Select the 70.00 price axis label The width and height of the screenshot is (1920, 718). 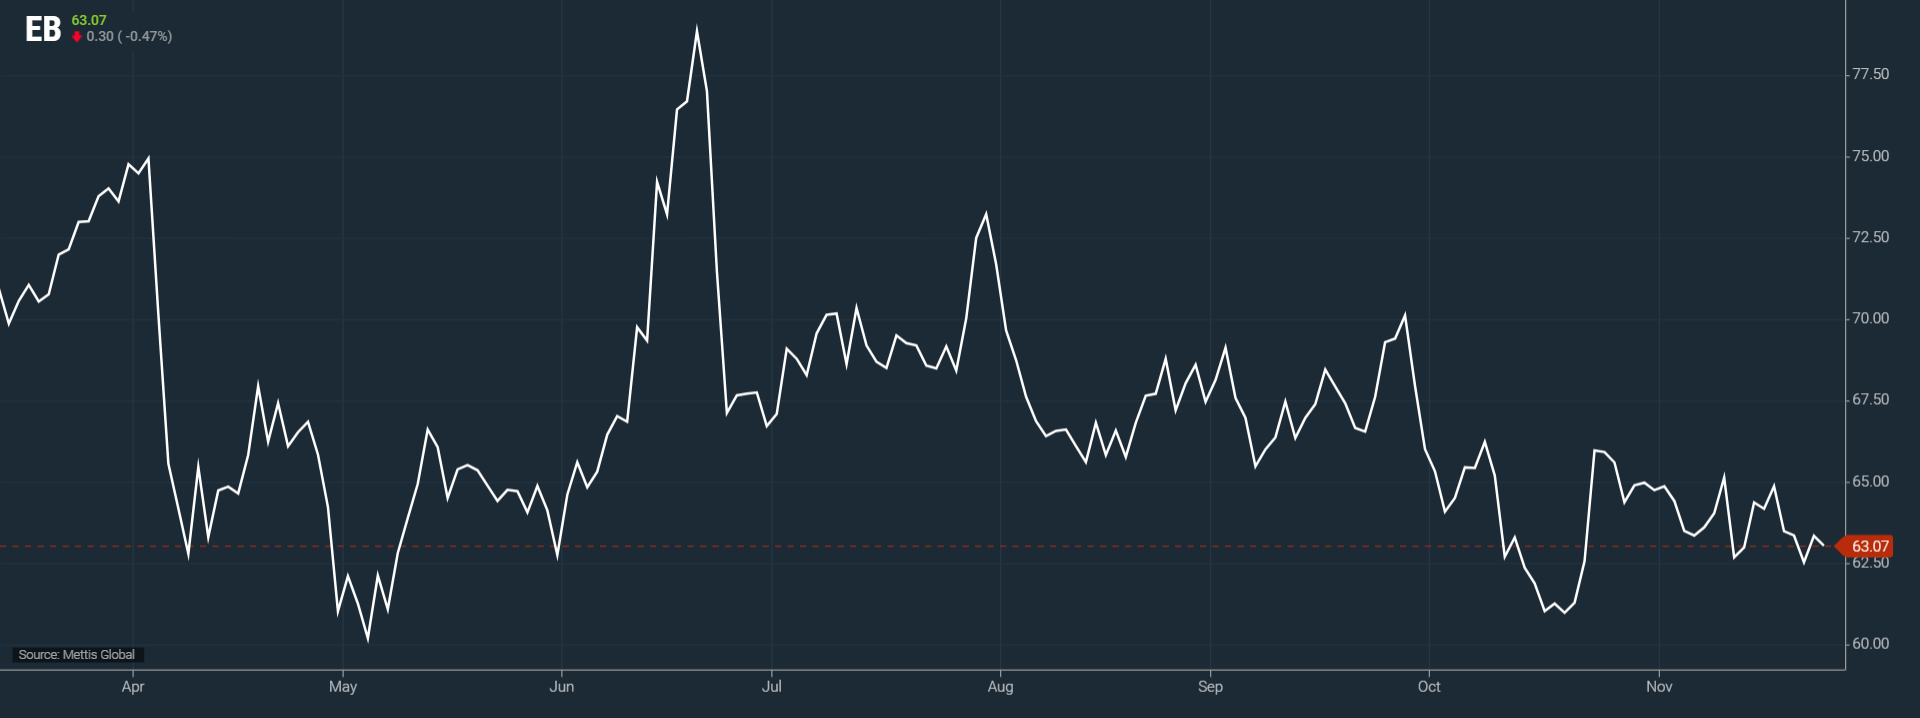pyautogui.click(x=1870, y=318)
